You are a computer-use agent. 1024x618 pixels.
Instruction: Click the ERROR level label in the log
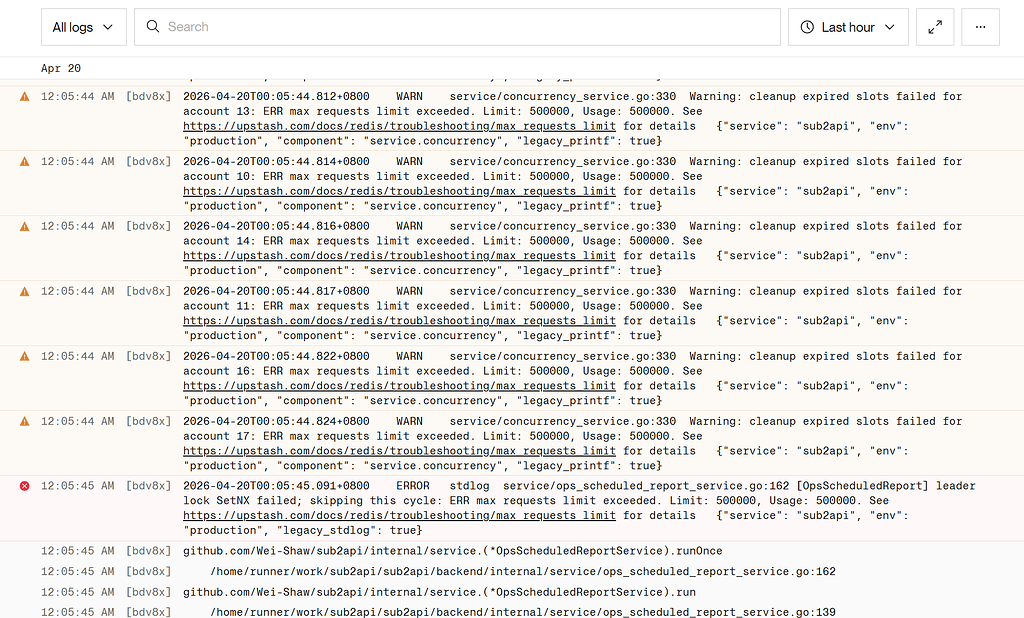[x=413, y=486]
